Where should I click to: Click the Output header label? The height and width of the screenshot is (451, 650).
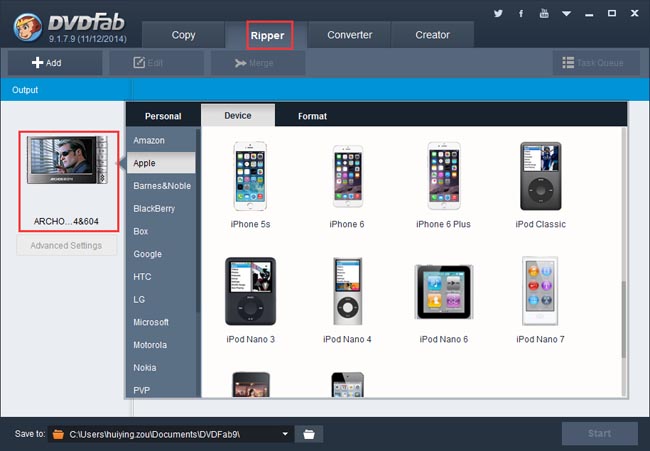(25, 90)
